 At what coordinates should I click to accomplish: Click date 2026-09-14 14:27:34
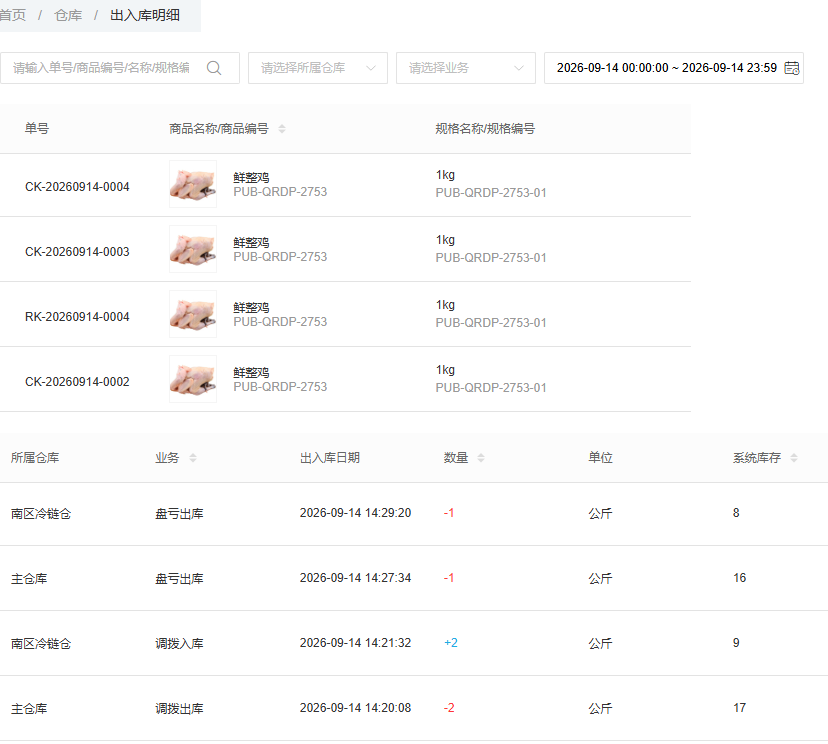355,578
